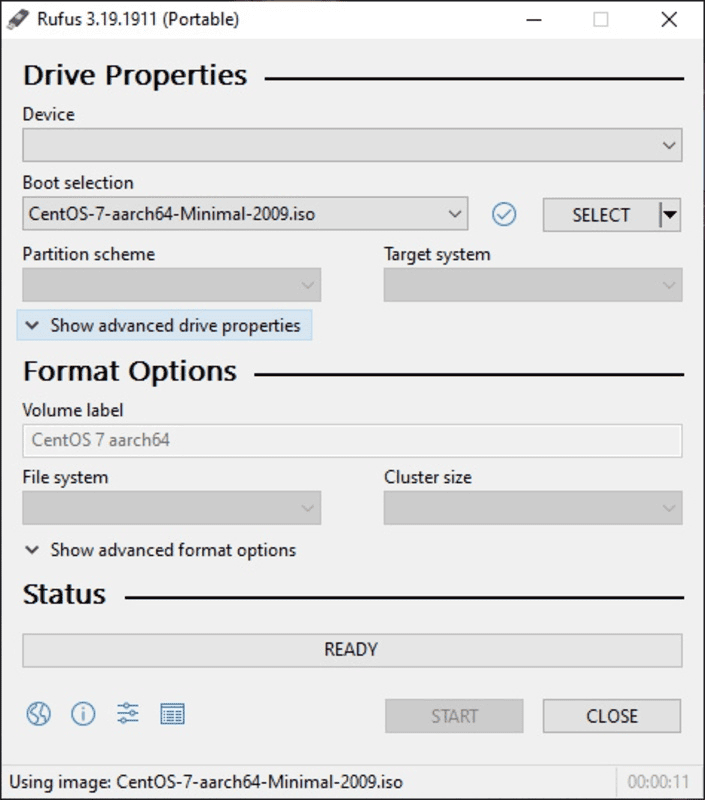Viewport: 705px width, 800px height.
Task: Click the CLOSE button
Action: 612,716
